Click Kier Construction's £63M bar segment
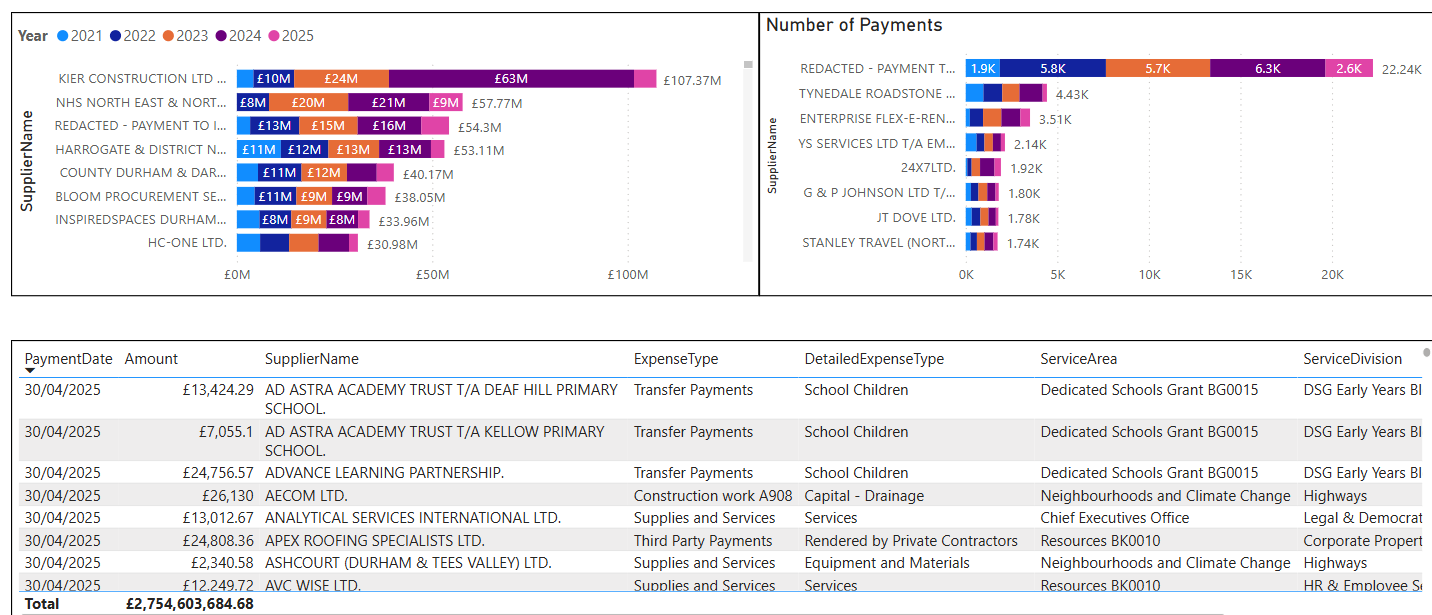Viewport: 1432px width, 615px height. pyautogui.click(x=511, y=79)
